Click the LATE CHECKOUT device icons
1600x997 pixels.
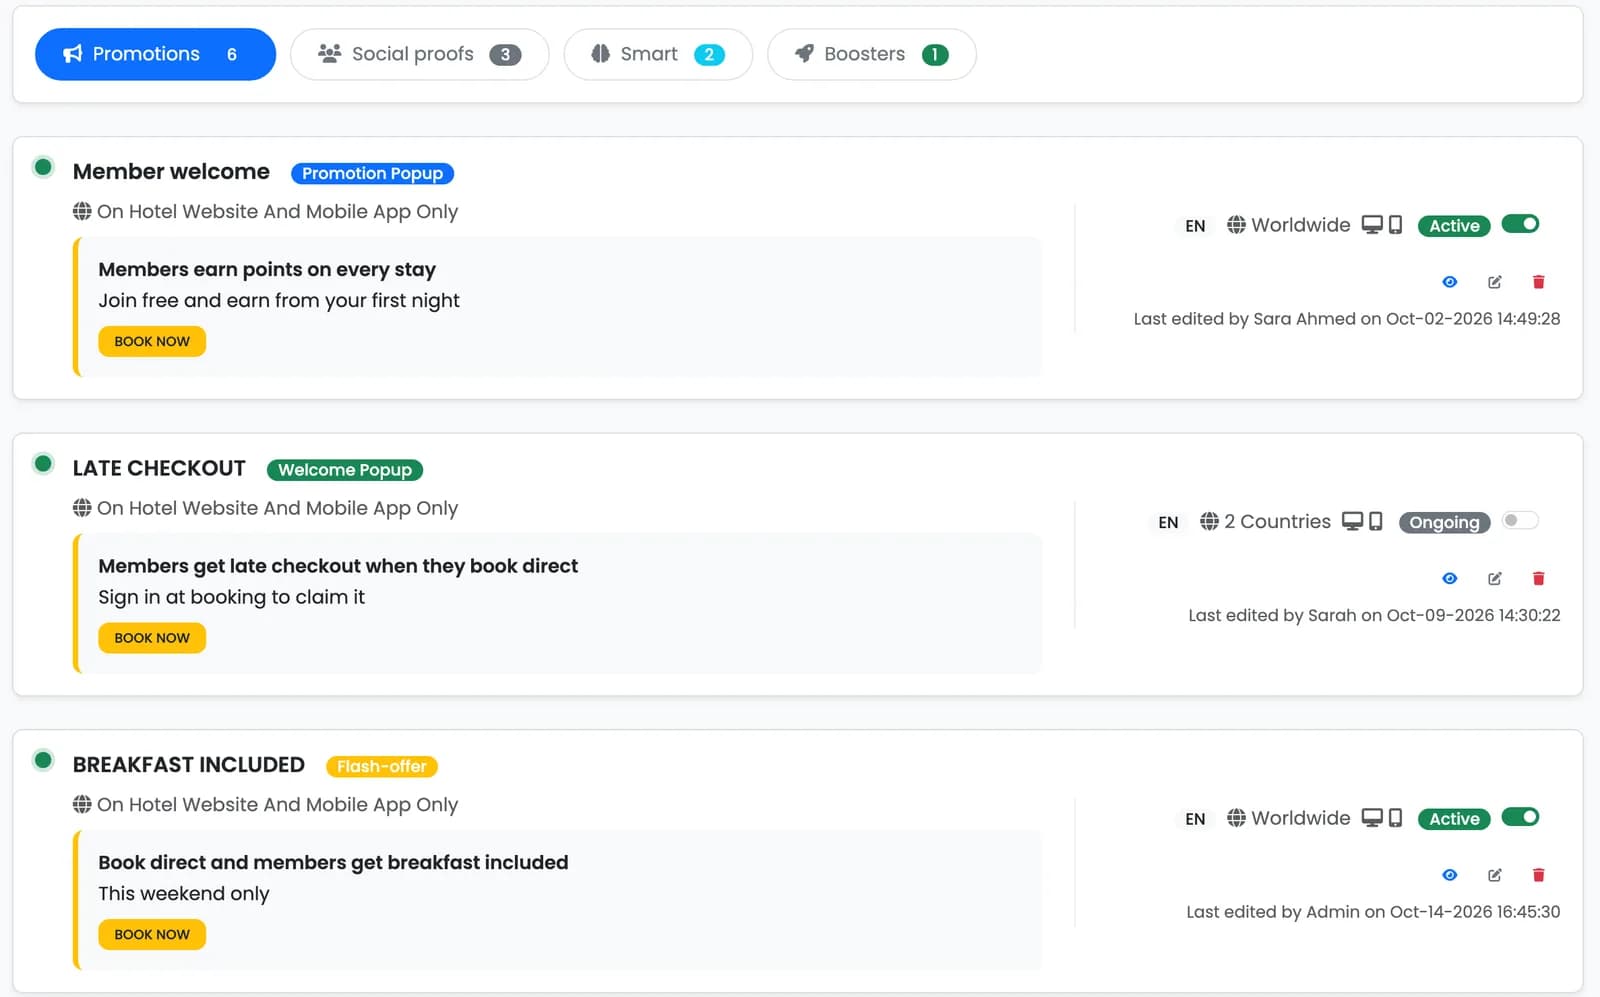click(x=1362, y=521)
